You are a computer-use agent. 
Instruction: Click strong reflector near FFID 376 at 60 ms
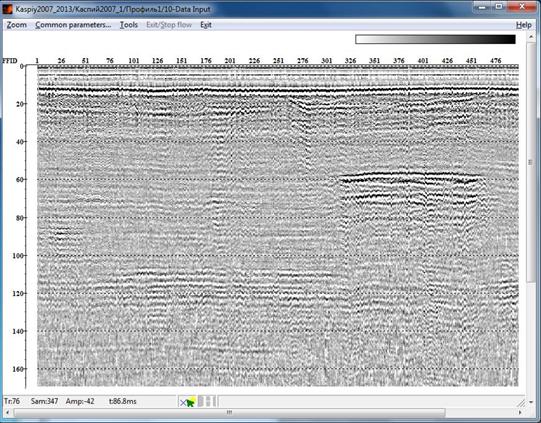[399, 174]
